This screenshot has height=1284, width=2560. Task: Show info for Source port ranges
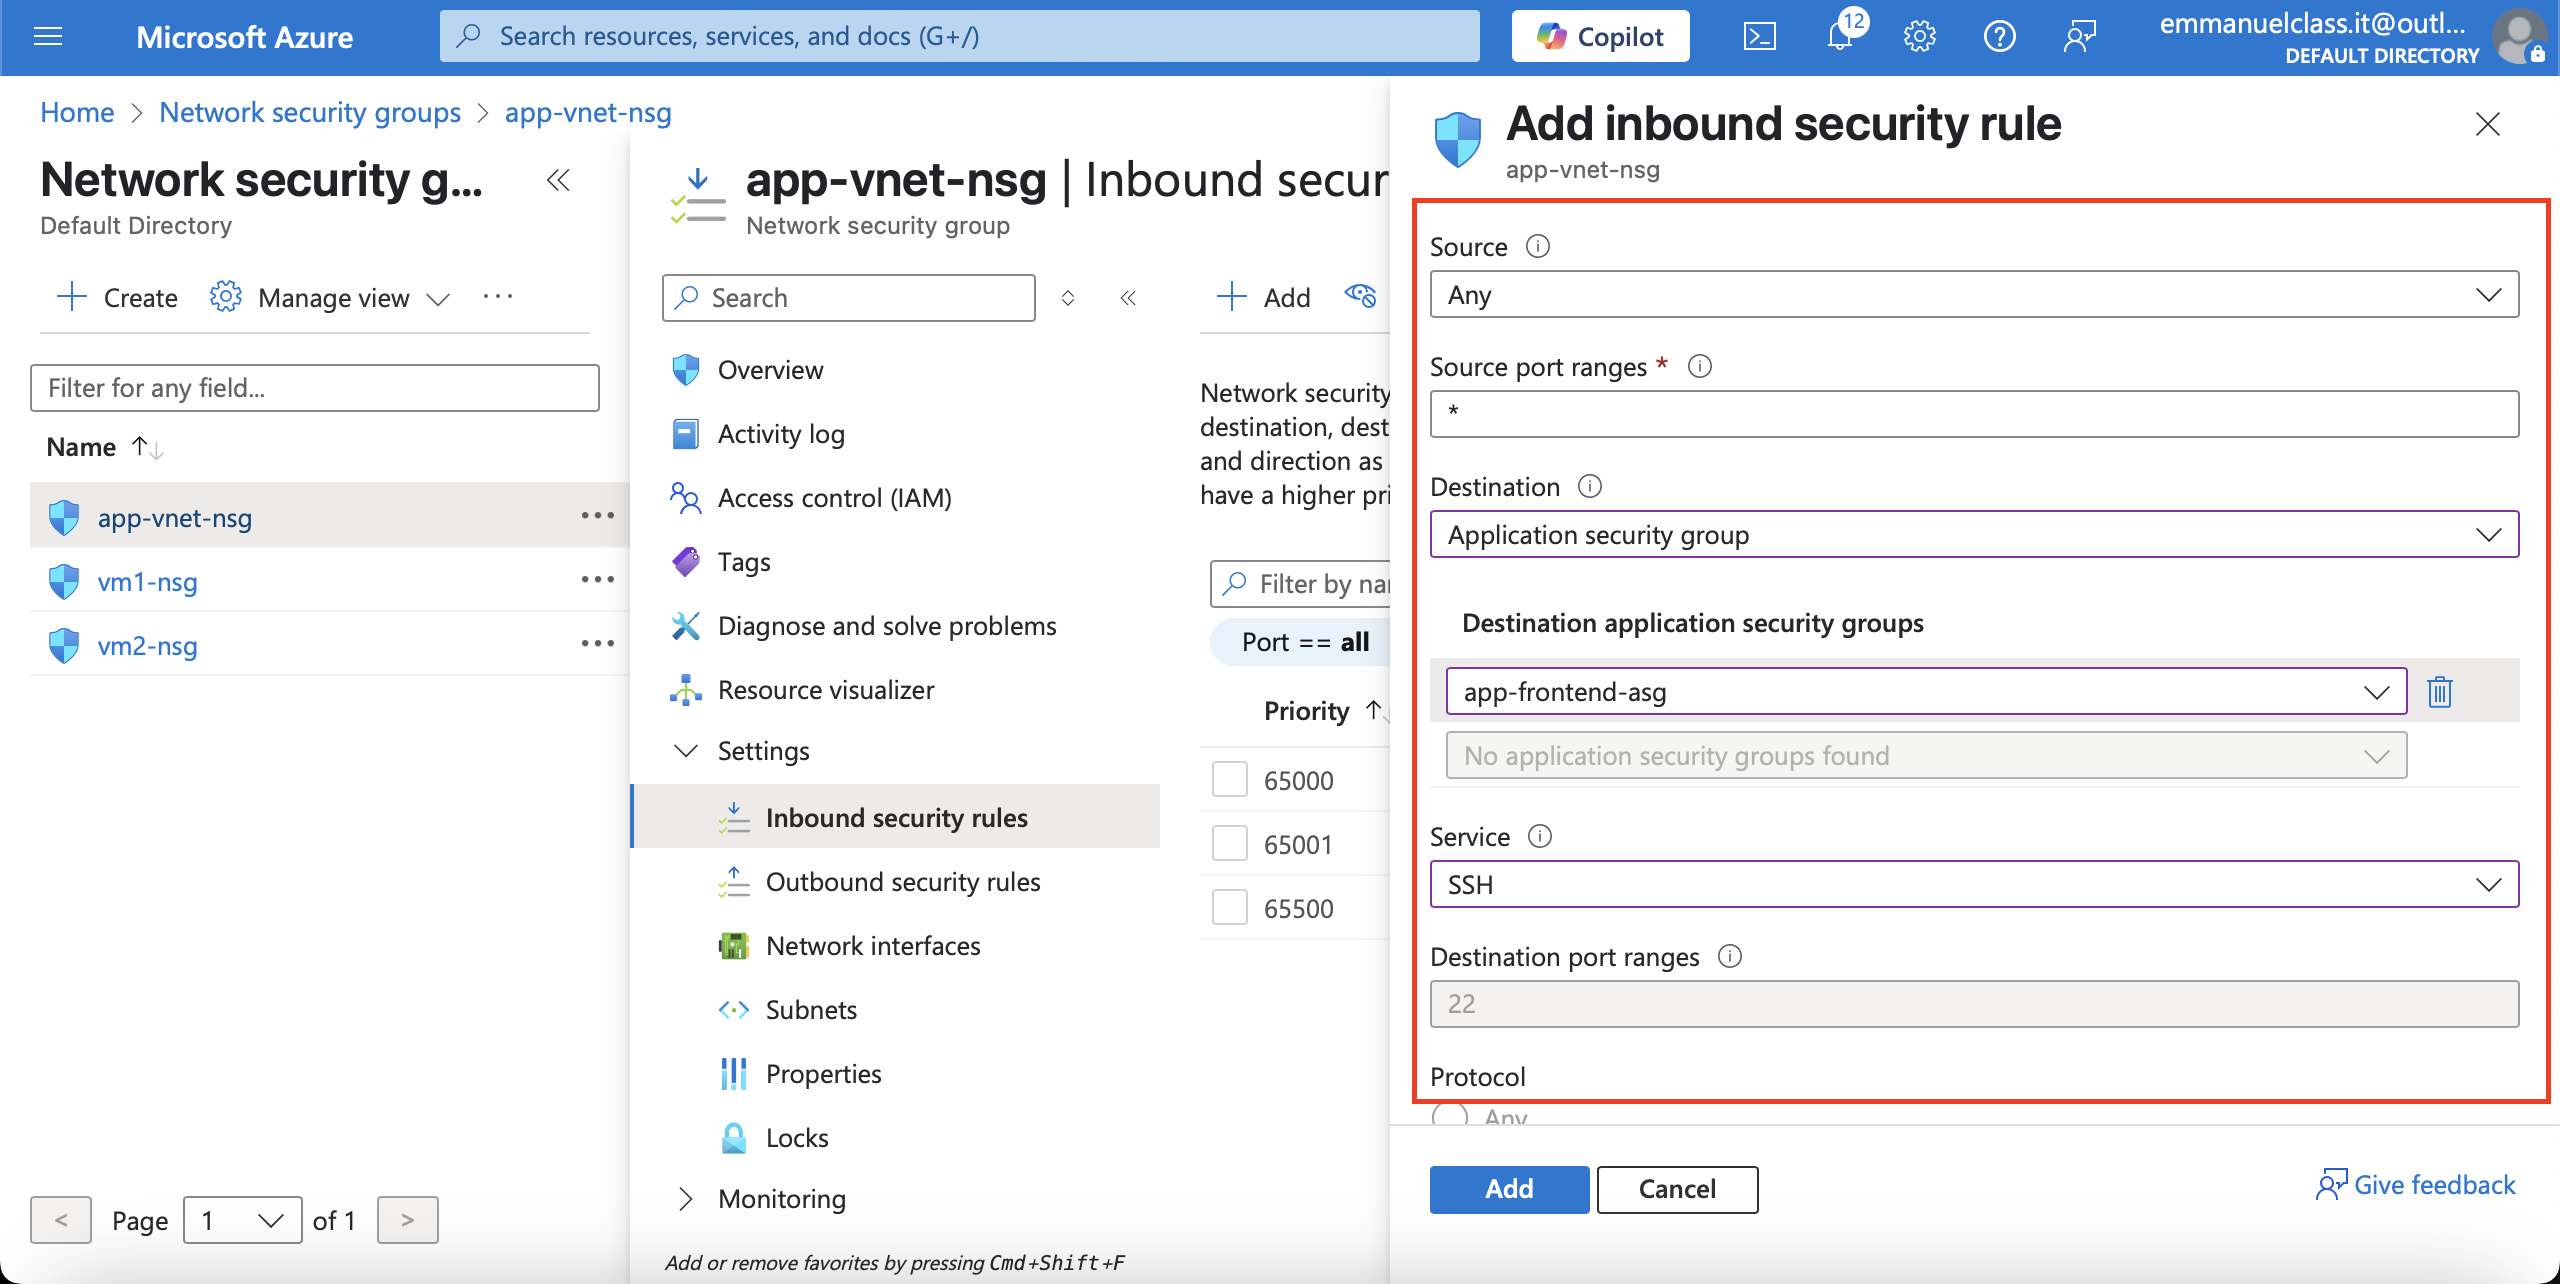(1700, 366)
